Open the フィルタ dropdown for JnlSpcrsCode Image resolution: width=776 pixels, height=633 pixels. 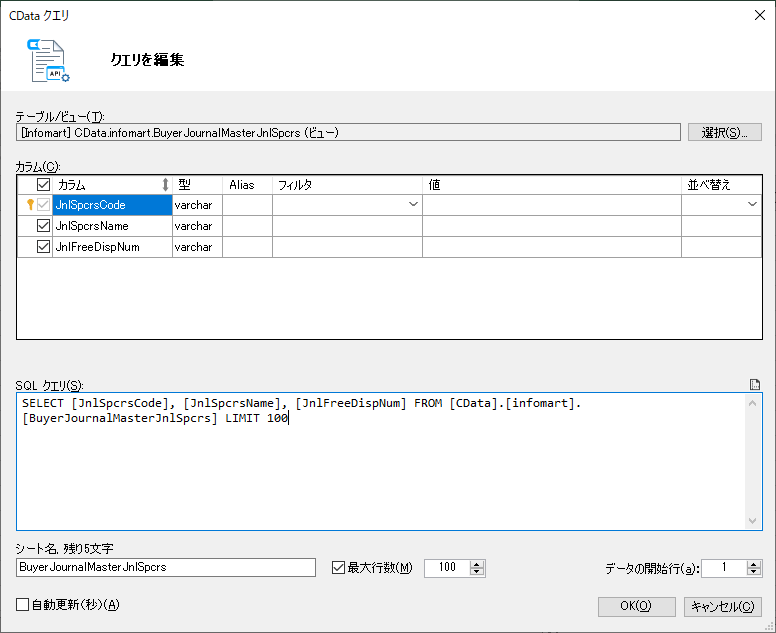413,204
